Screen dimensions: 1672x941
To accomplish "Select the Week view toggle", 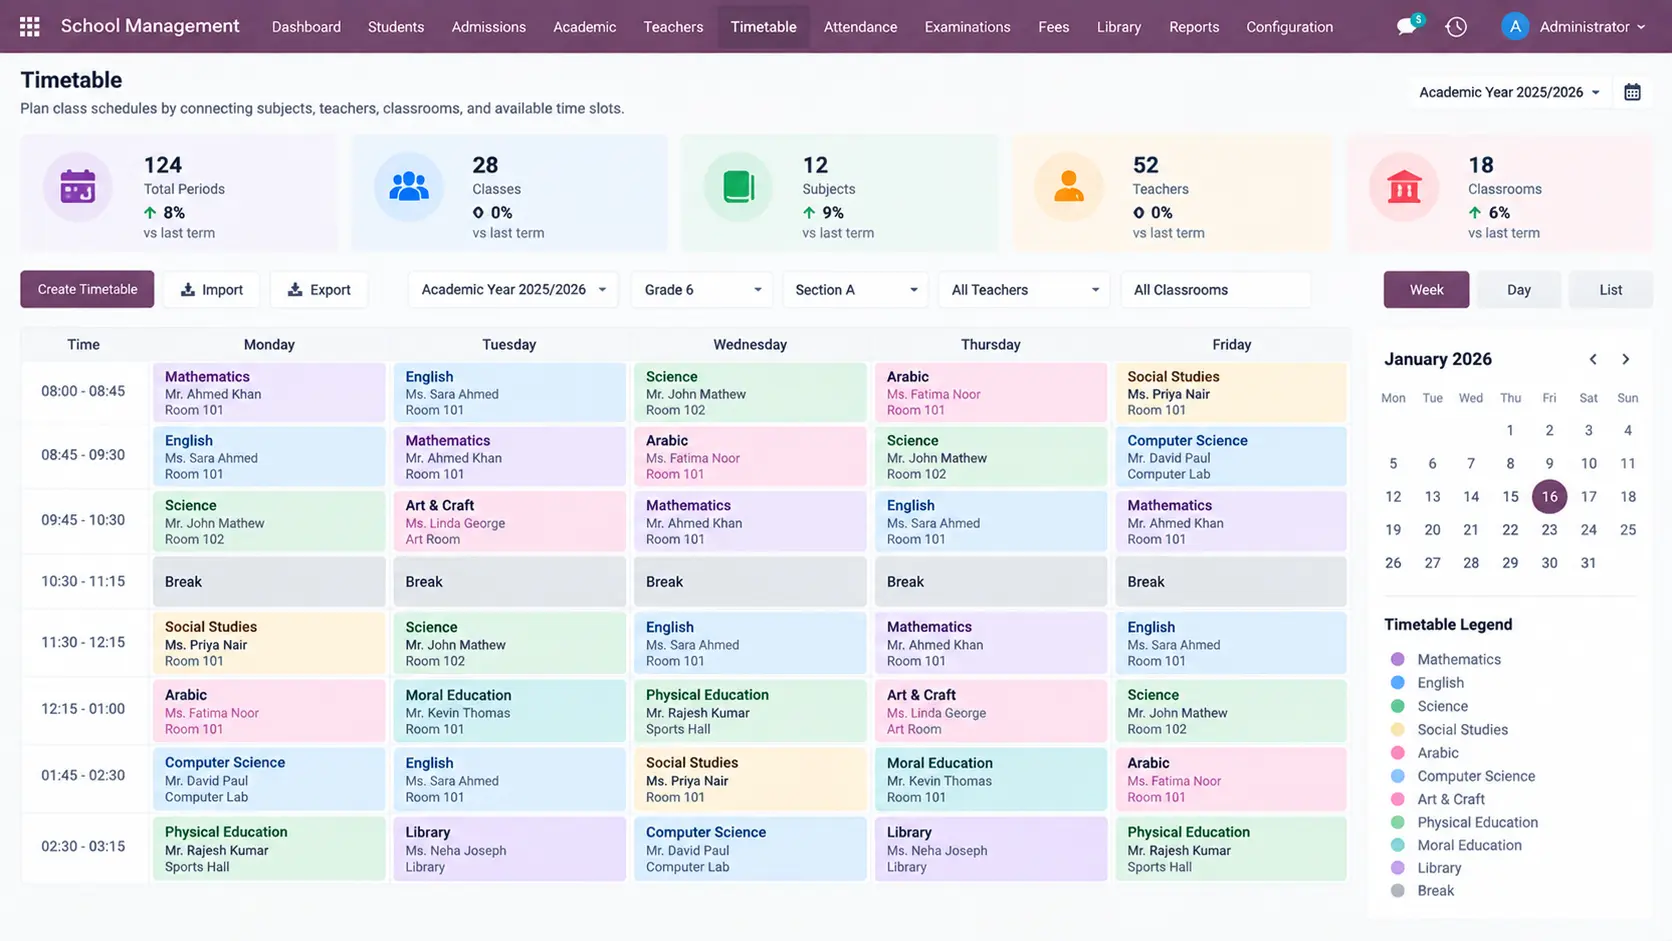I will click(1426, 290).
